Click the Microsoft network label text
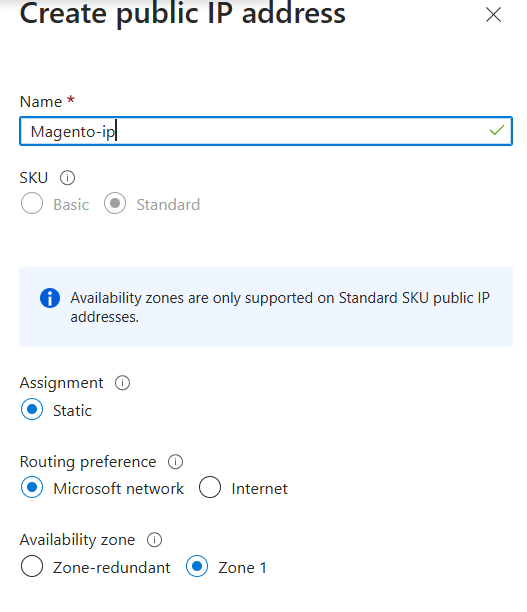The image size is (527, 612). [x=118, y=489]
